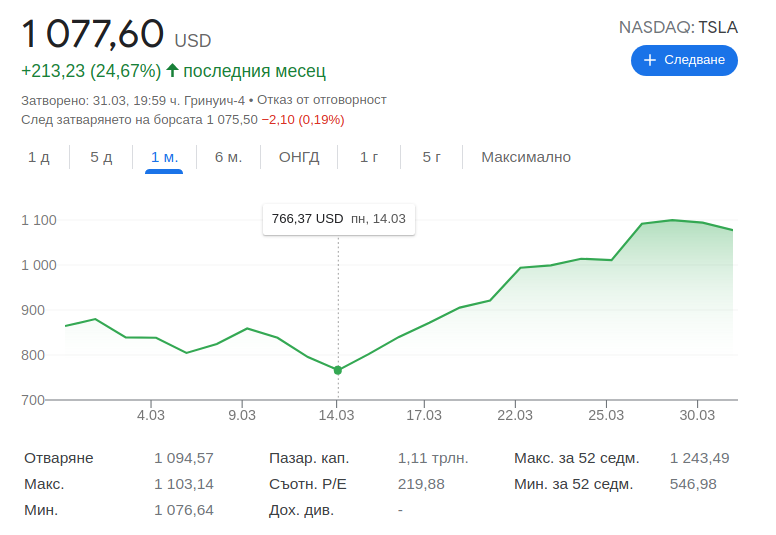776x535 pixels.
Task: Click the 30.03 date on chart axis
Action: point(697,415)
